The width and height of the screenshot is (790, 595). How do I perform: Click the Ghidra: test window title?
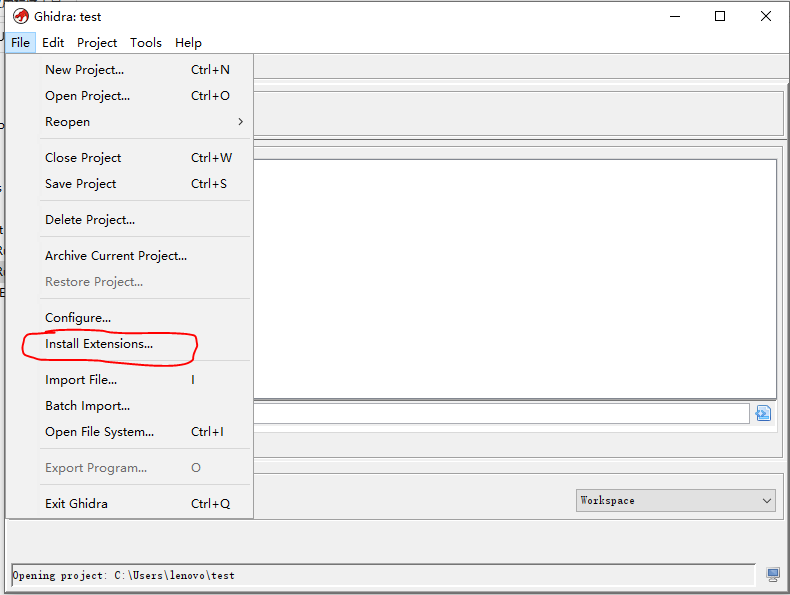[68, 17]
